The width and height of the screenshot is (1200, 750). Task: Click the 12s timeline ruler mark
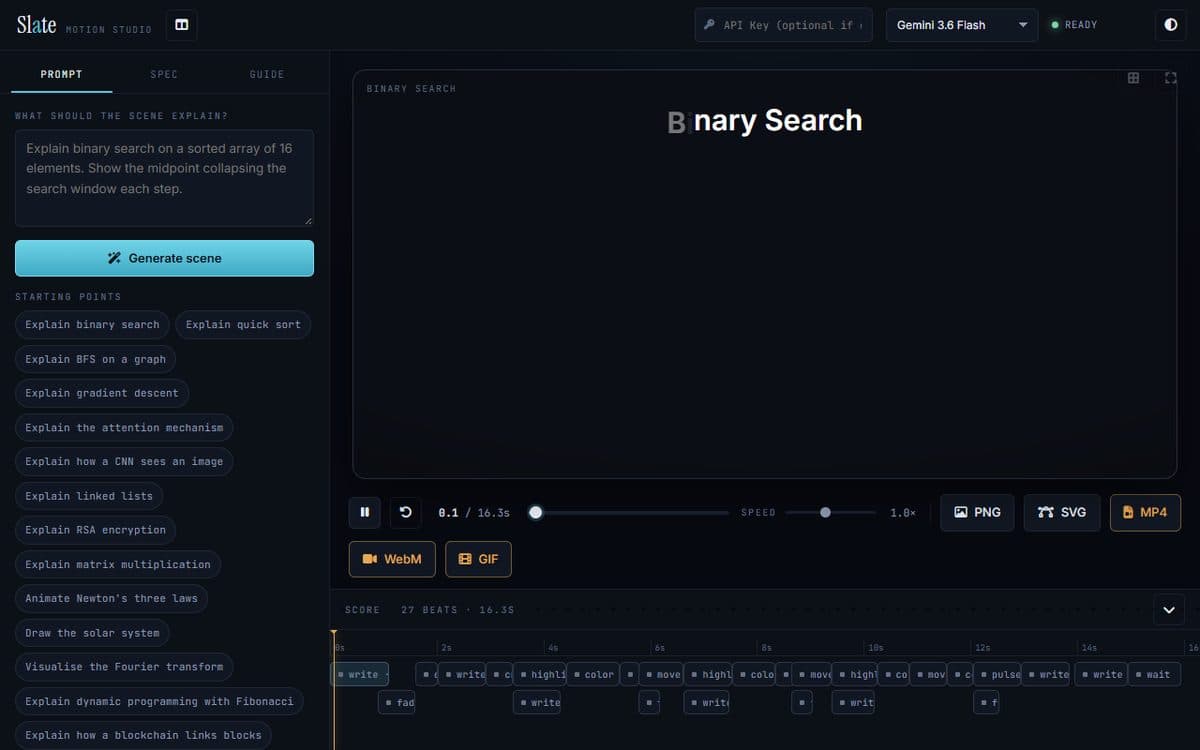pyautogui.click(x=983, y=647)
